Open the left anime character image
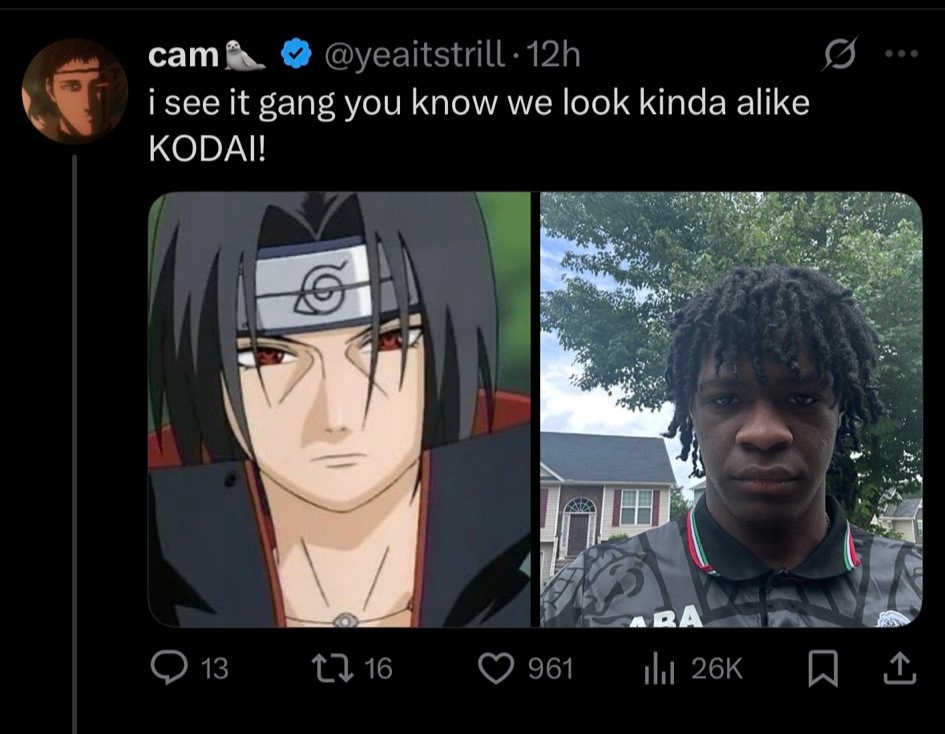Image resolution: width=945 pixels, height=734 pixels. pyautogui.click(x=339, y=409)
